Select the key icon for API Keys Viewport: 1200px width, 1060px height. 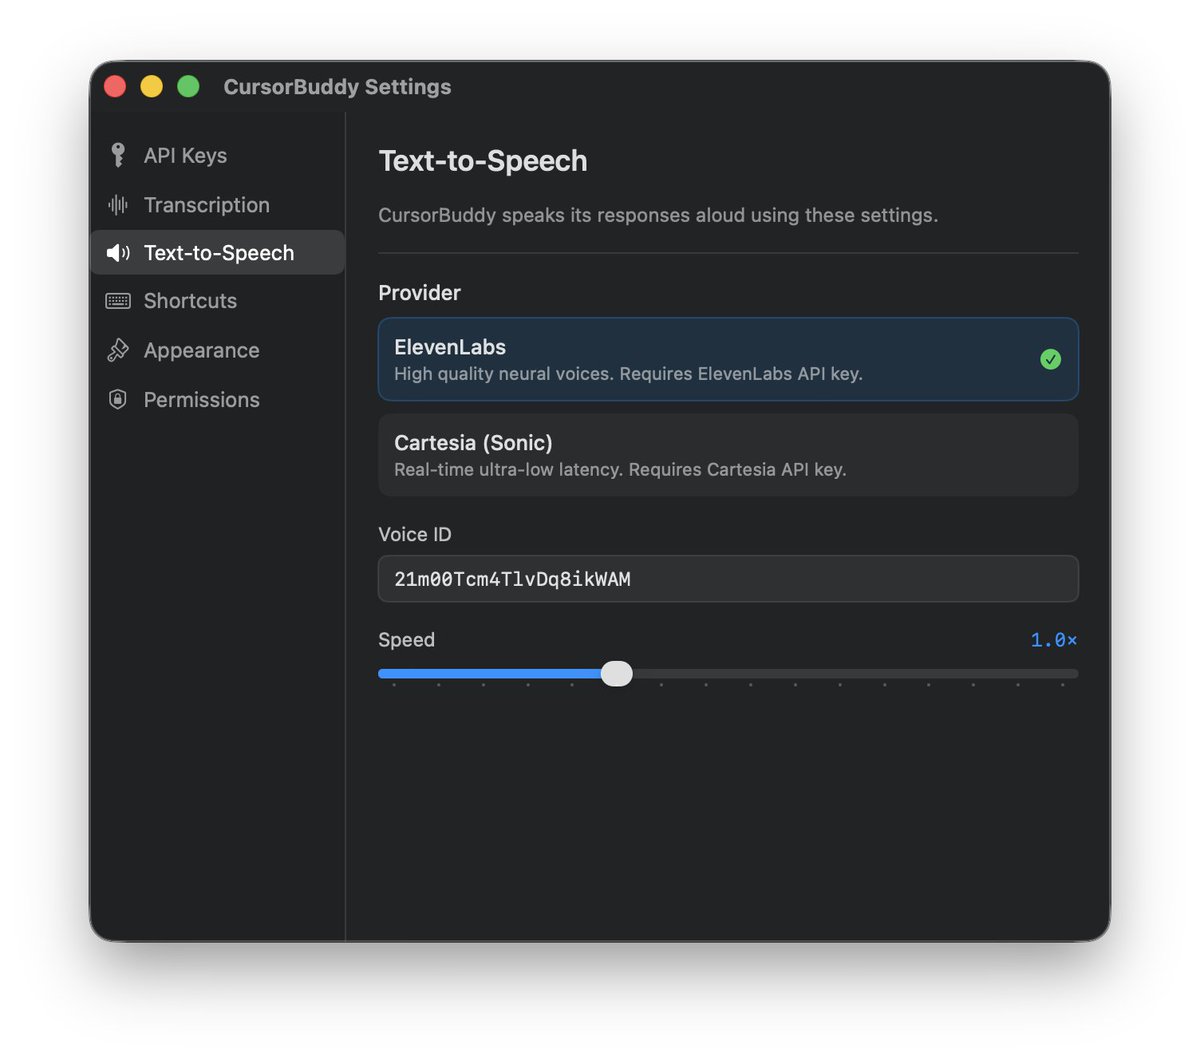119,155
